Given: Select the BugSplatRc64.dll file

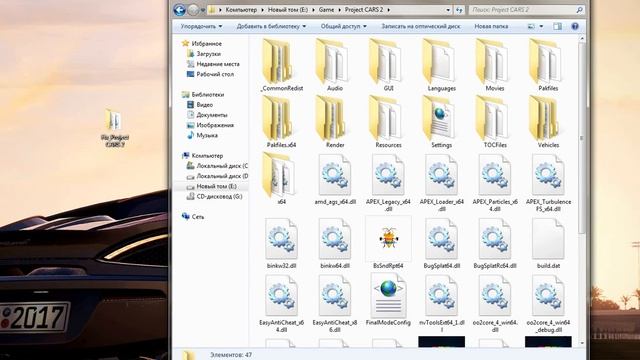Looking at the screenshot, I should (x=495, y=243).
